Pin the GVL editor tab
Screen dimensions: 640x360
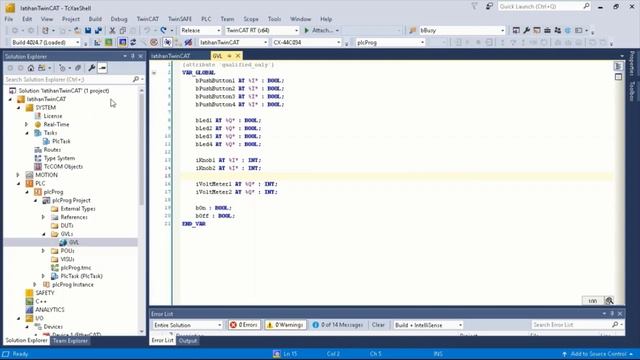[229, 56]
